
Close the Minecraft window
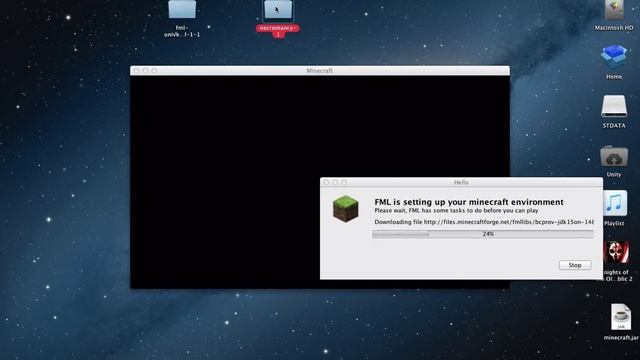[136, 71]
